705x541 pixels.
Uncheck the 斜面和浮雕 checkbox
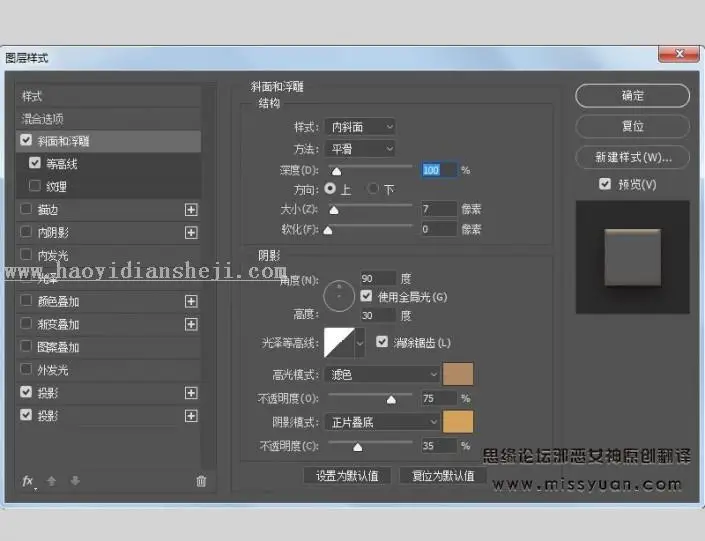[x=26, y=140]
